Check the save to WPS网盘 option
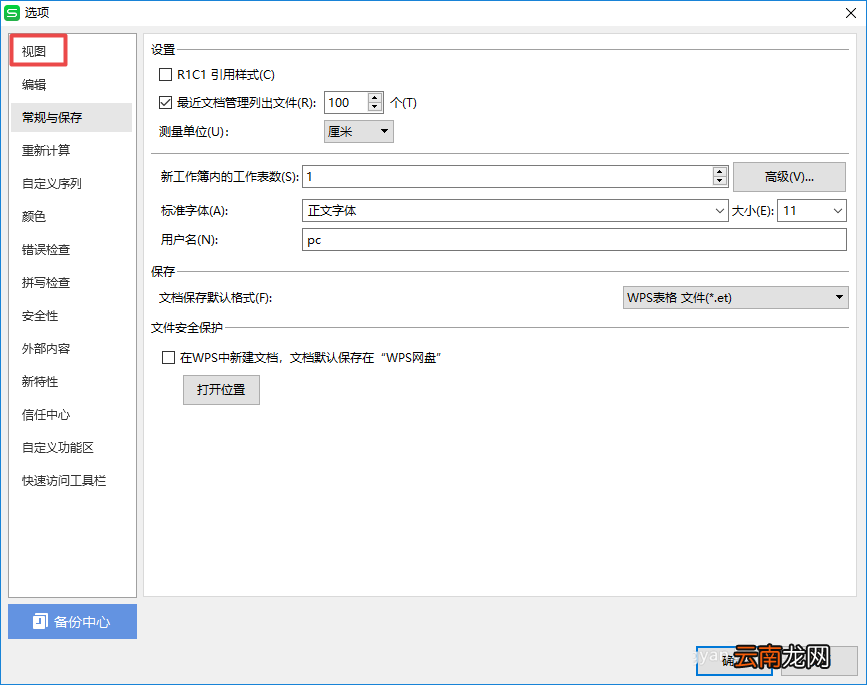This screenshot has width=867, height=685. click(168, 357)
